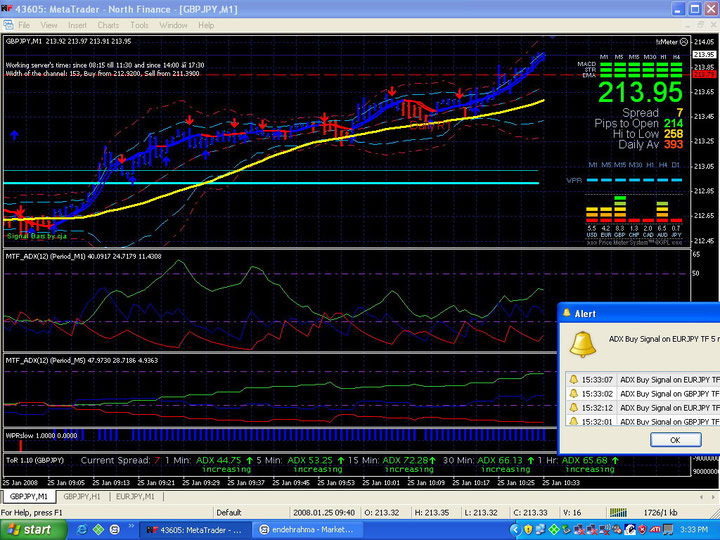Click the '25 Jan 09:37' time axis label
The height and width of the screenshot is (540, 720).
pos(246,483)
